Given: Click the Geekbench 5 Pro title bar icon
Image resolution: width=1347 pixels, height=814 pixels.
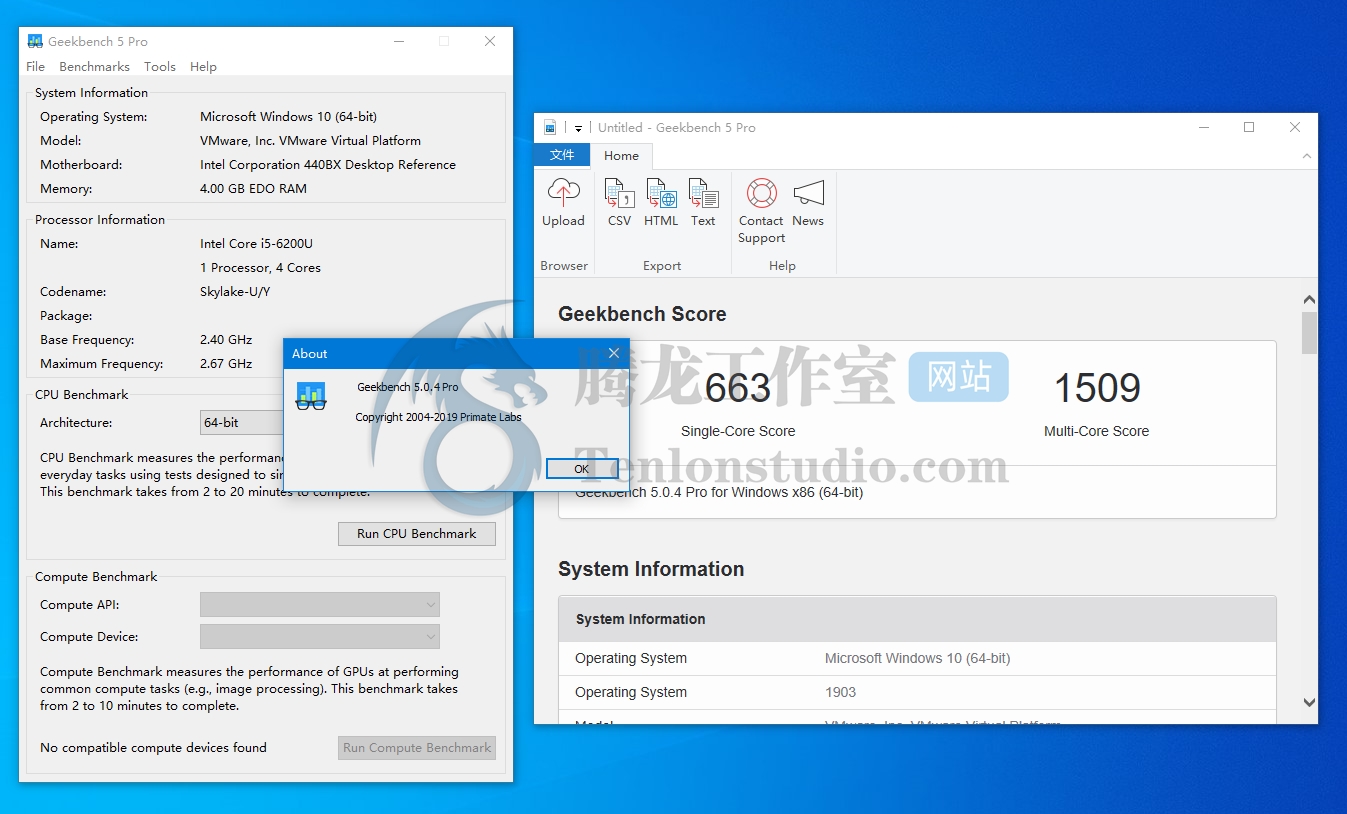Looking at the screenshot, I should pos(35,41).
